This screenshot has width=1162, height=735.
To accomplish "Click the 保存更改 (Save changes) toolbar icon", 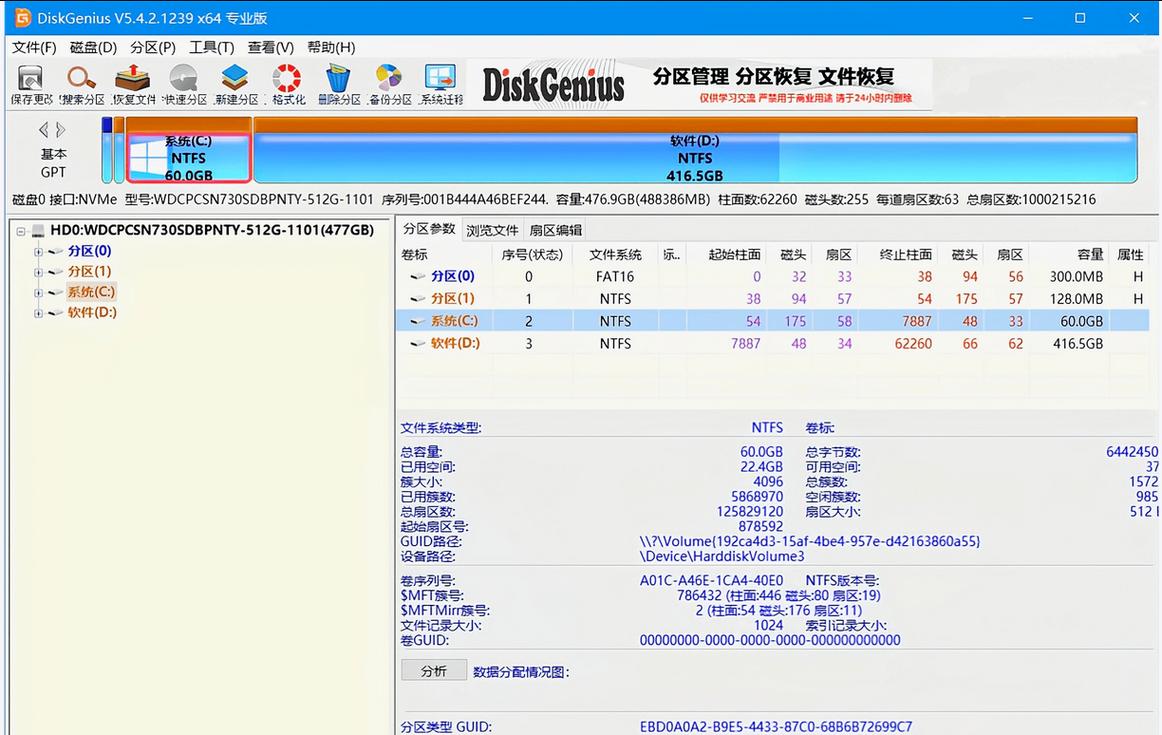I will pyautogui.click(x=31, y=84).
